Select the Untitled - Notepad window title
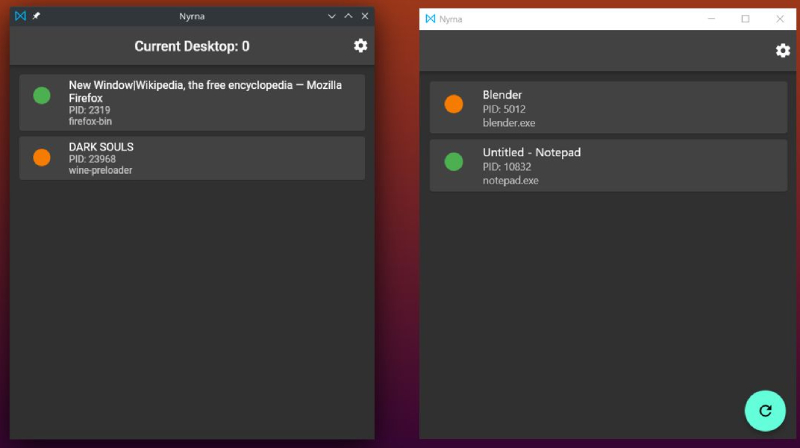Viewport: 800px width, 448px height. (532, 153)
